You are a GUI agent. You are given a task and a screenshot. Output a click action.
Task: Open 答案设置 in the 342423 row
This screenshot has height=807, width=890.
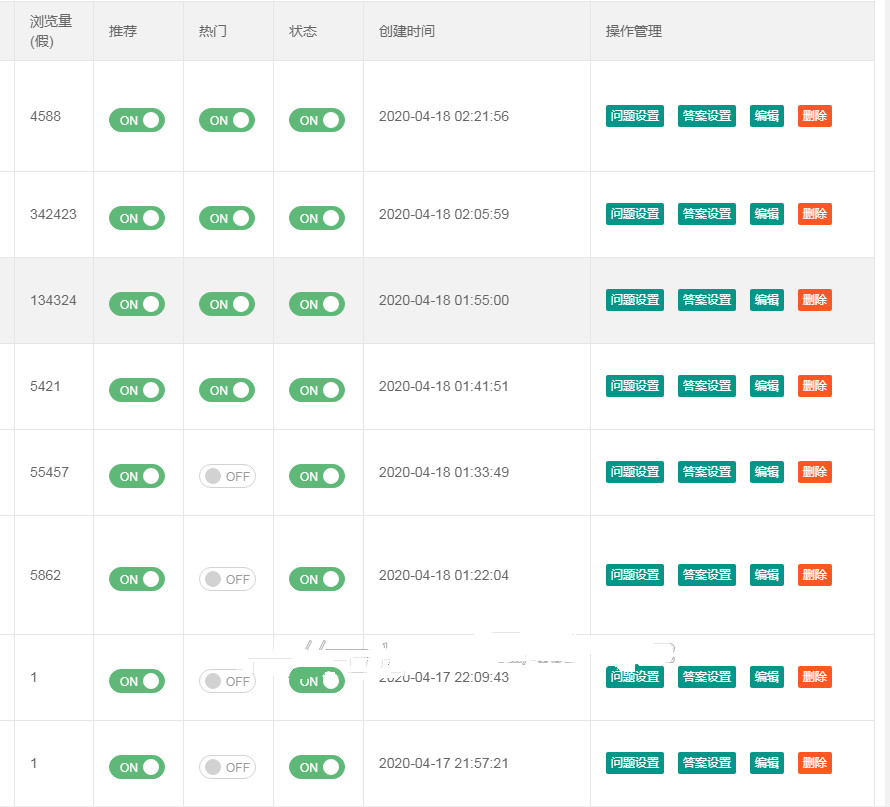click(706, 214)
